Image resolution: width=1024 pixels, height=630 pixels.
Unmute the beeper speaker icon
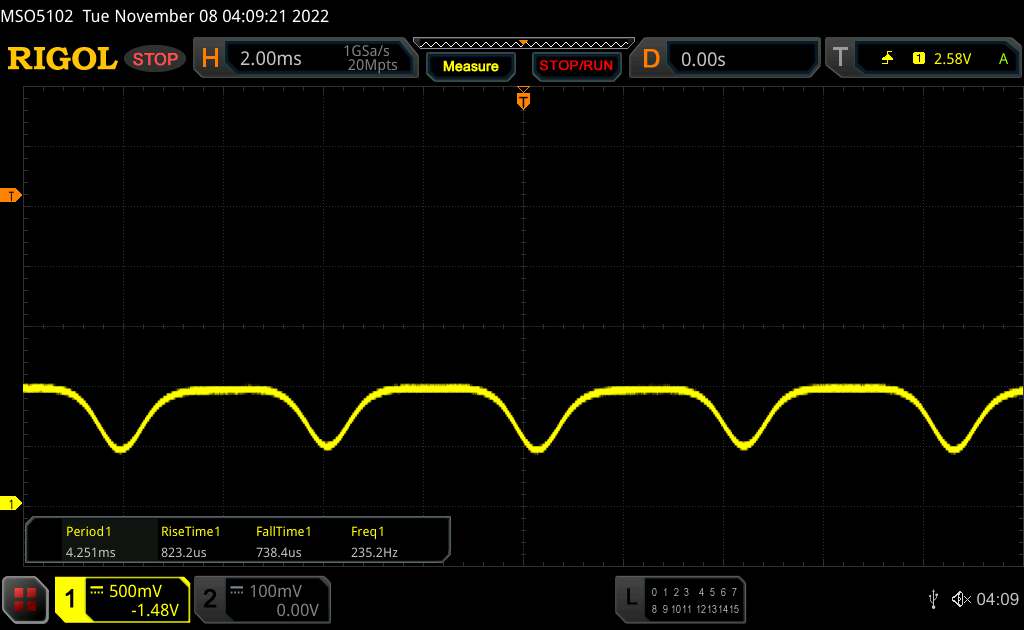click(960, 598)
